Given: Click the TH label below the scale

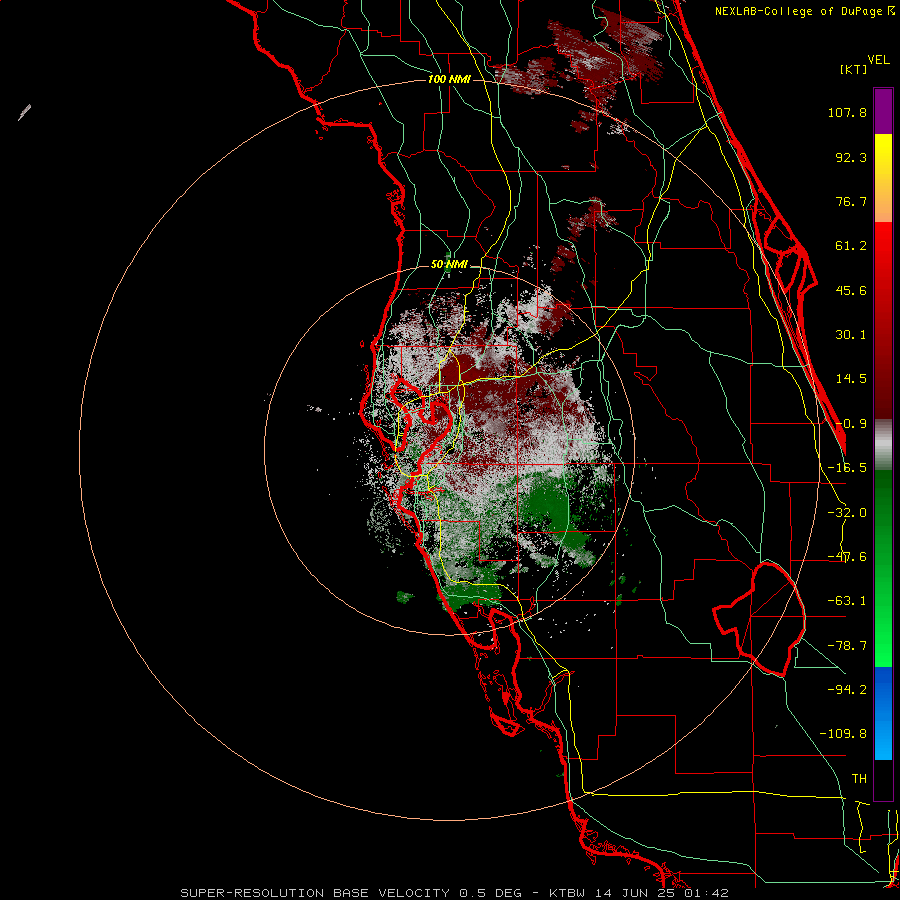Looking at the screenshot, I should pyautogui.click(x=859, y=778).
